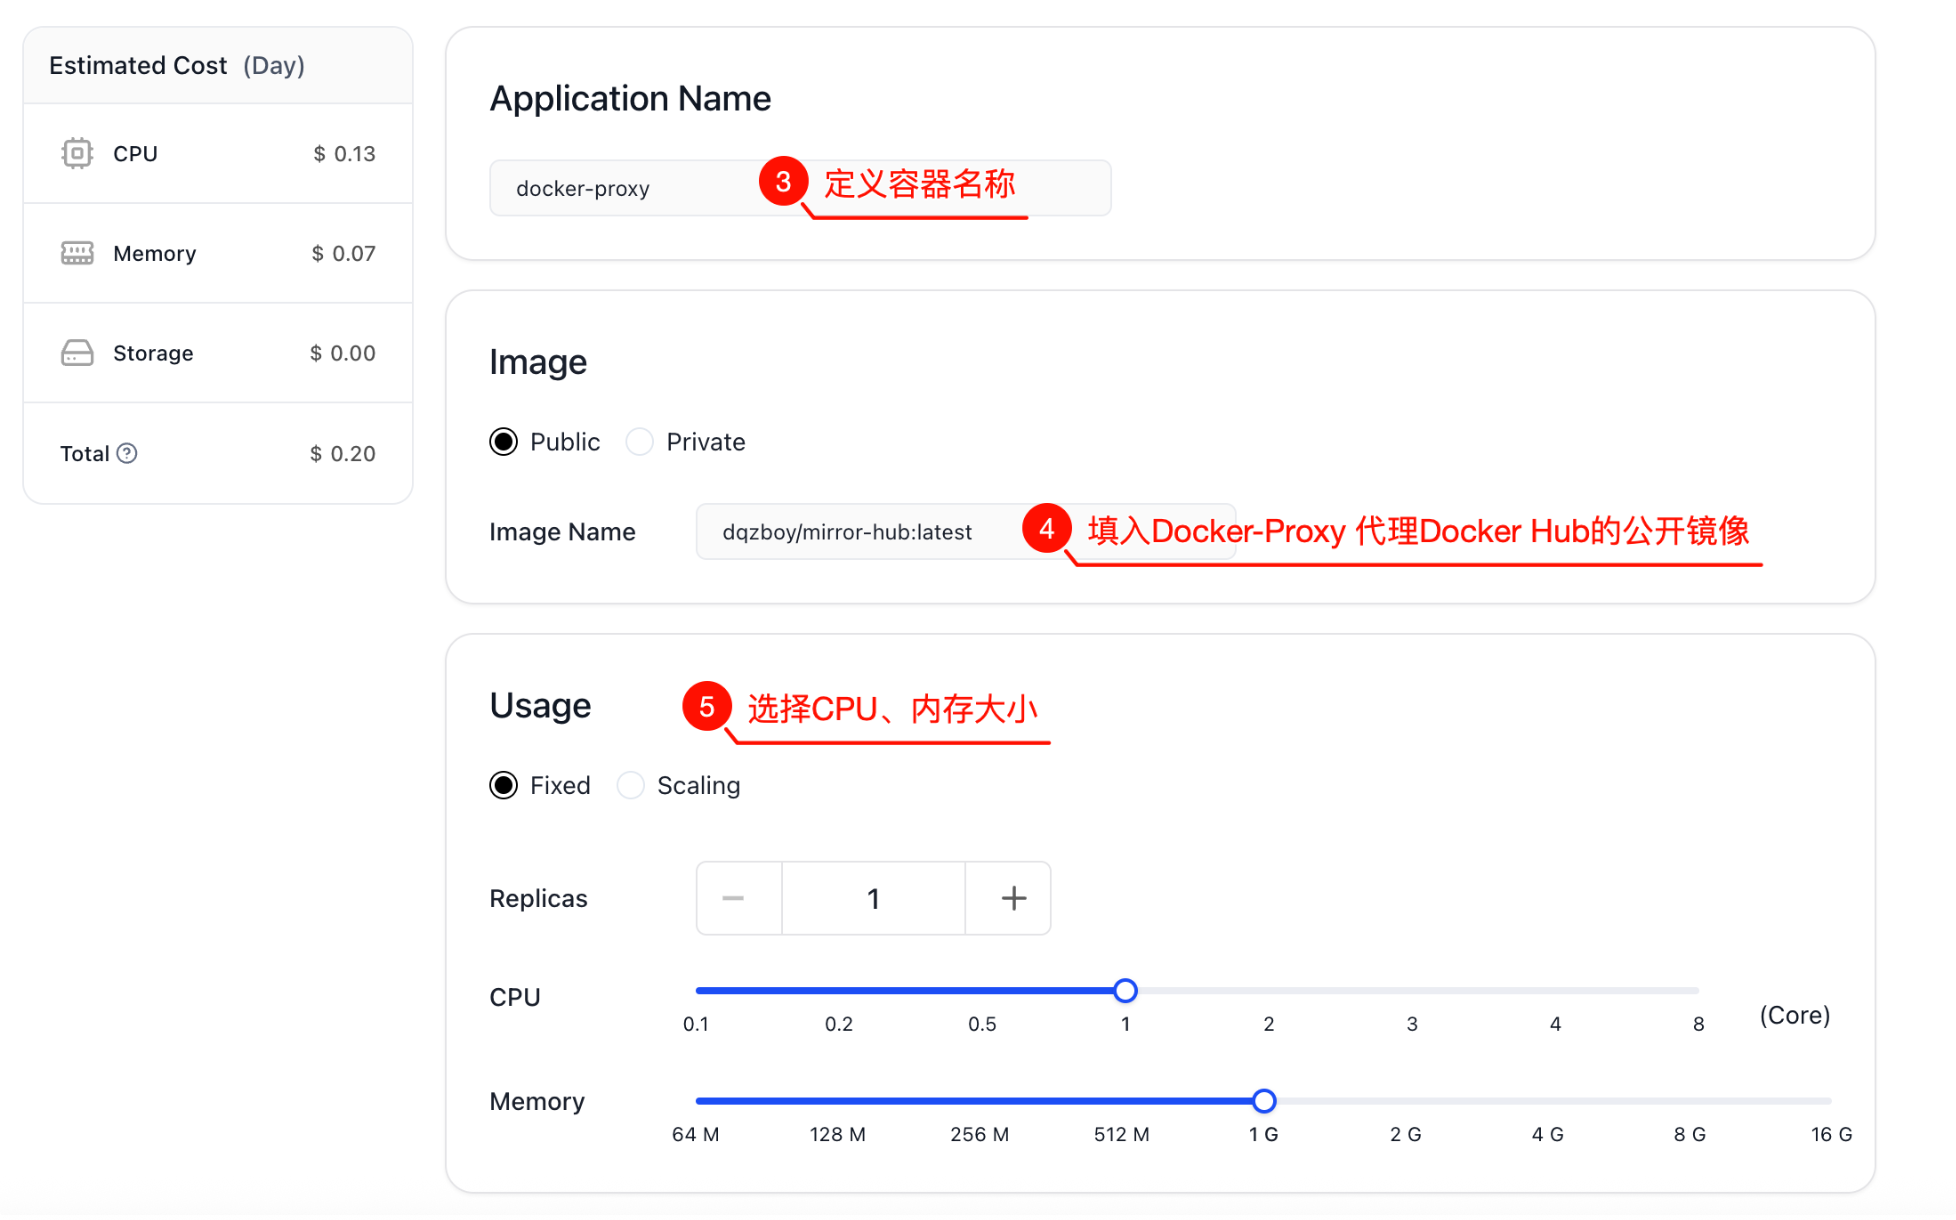Set CPU slider to 0.5 cores
The width and height of the screenshot is (1956, 1220).
coord(982,991)
